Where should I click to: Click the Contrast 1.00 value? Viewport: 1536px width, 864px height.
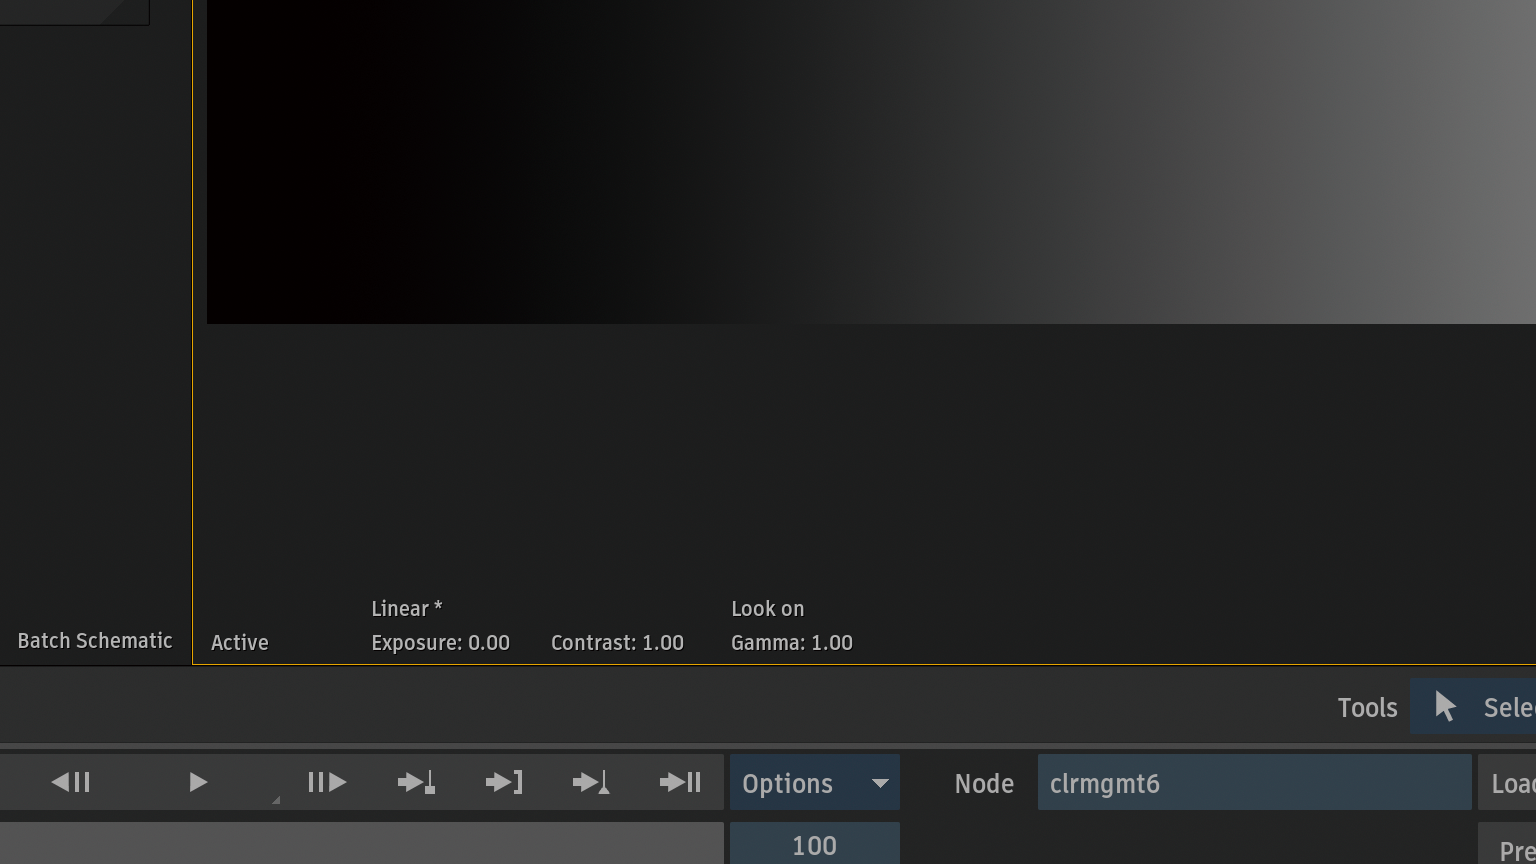click(617, 643)
